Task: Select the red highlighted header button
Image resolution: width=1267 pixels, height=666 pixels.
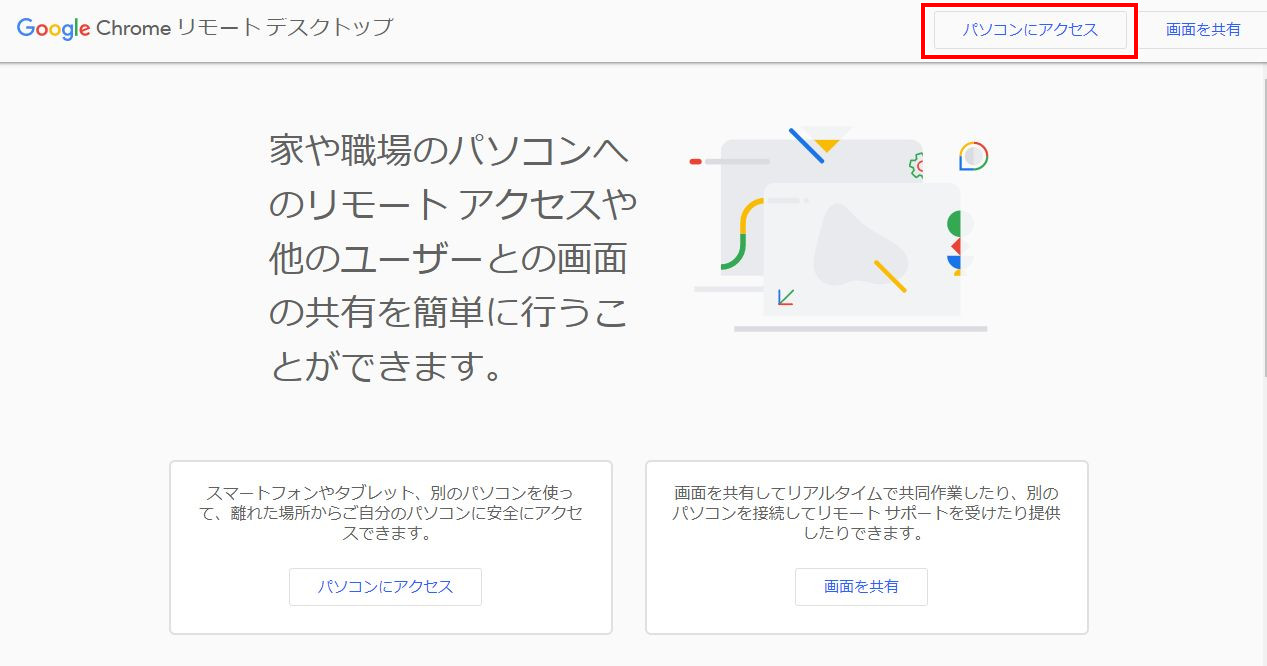Action: [1028, 30]
